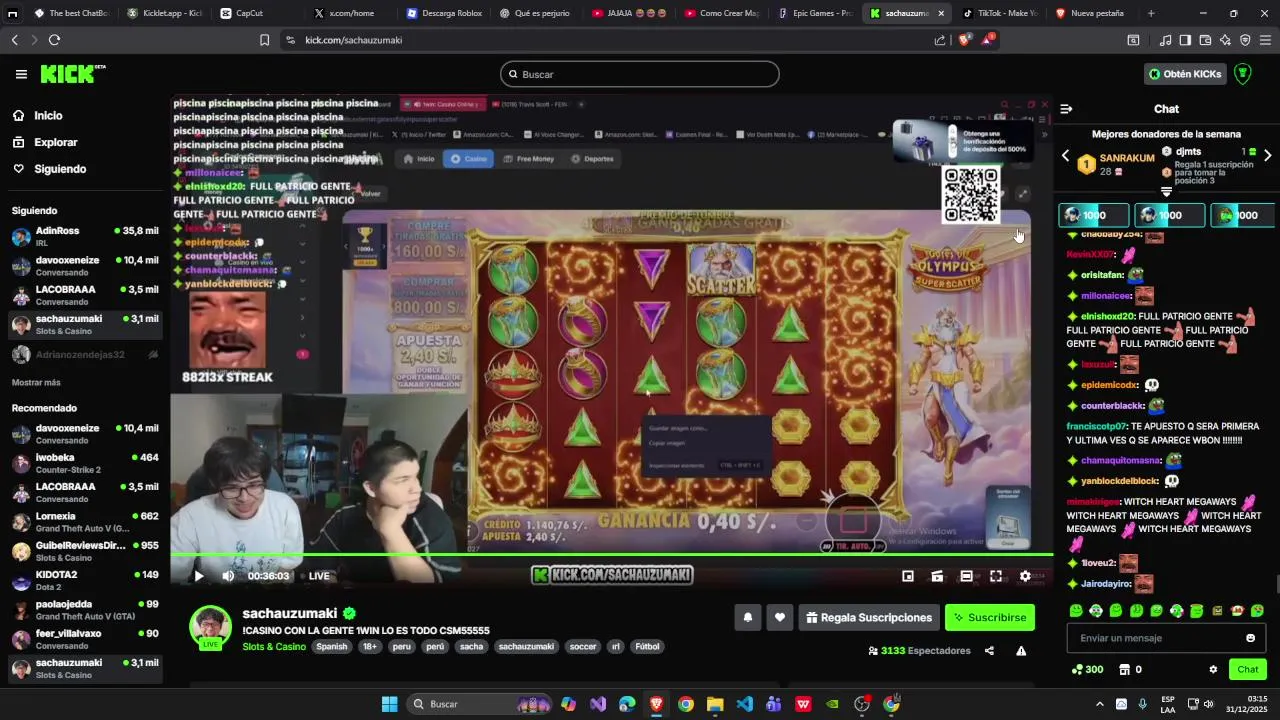The height and width of the screenshot is (720, 1280).
Task: Open Siguiendo in the sidebar
Action: (x=59, y=169)
